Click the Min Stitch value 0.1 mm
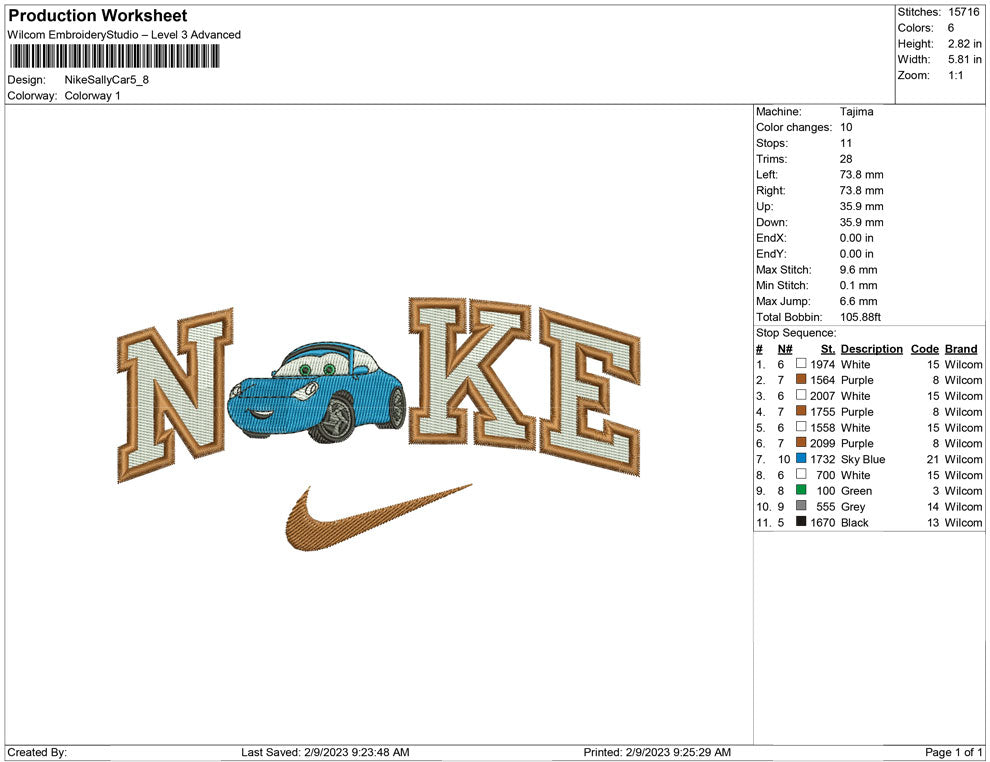990x762 pixels. click(x=858, y=285)
